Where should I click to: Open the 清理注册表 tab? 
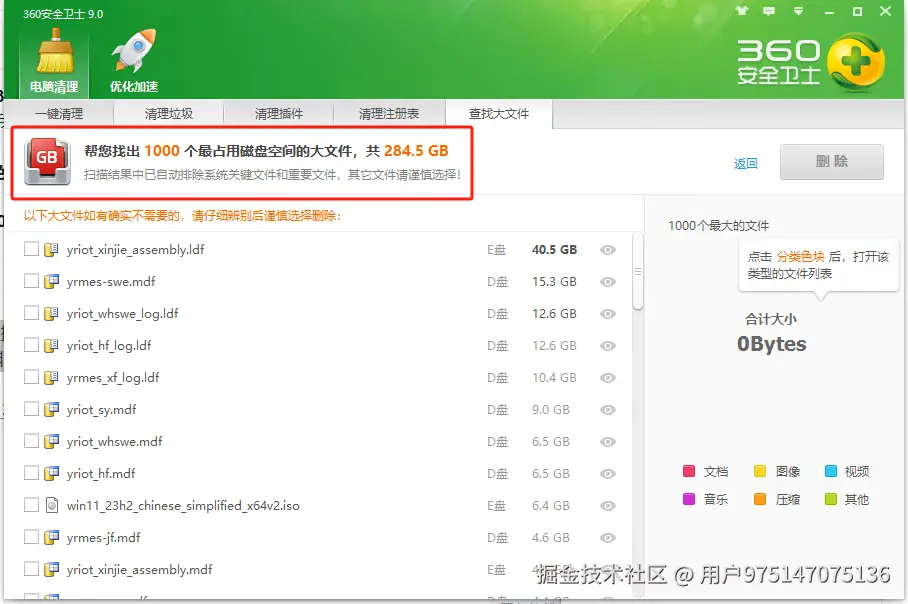[389, 114]
